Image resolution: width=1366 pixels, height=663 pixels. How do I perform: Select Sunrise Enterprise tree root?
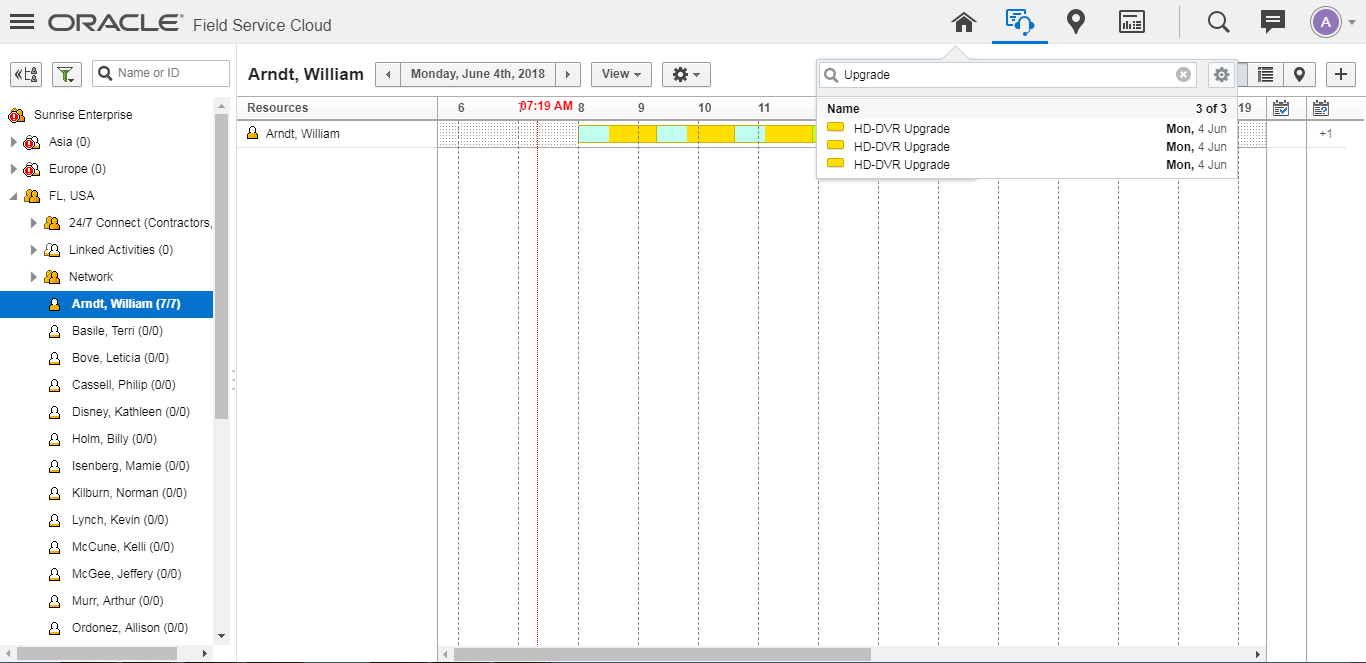coord(83,115)
